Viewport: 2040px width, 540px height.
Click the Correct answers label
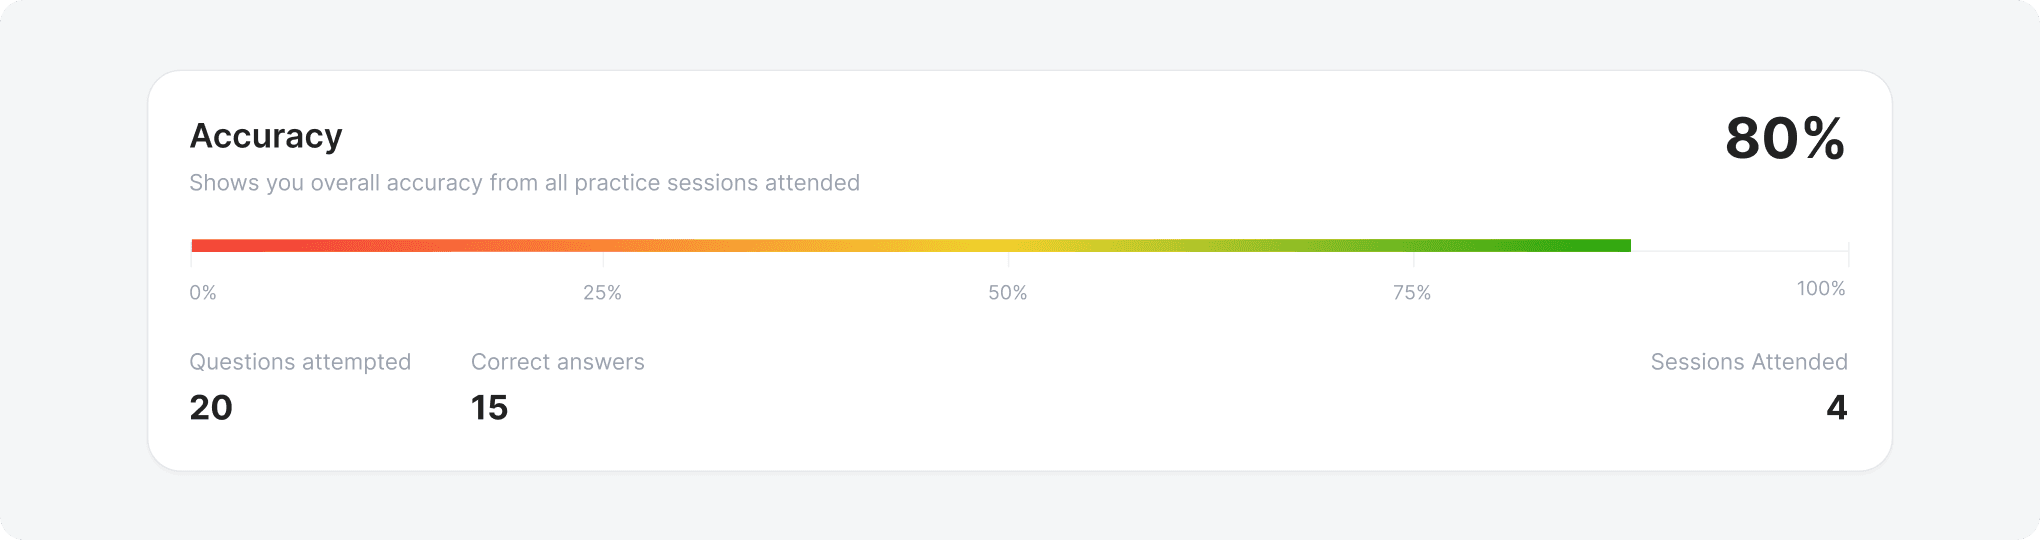pos(558,362)
